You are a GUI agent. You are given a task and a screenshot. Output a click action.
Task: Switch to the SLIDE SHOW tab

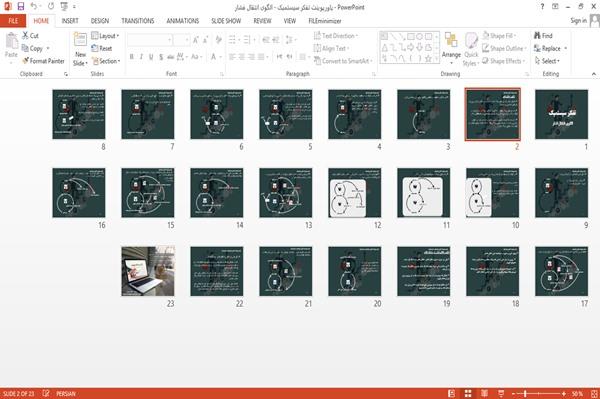click(x=226, y=21)
